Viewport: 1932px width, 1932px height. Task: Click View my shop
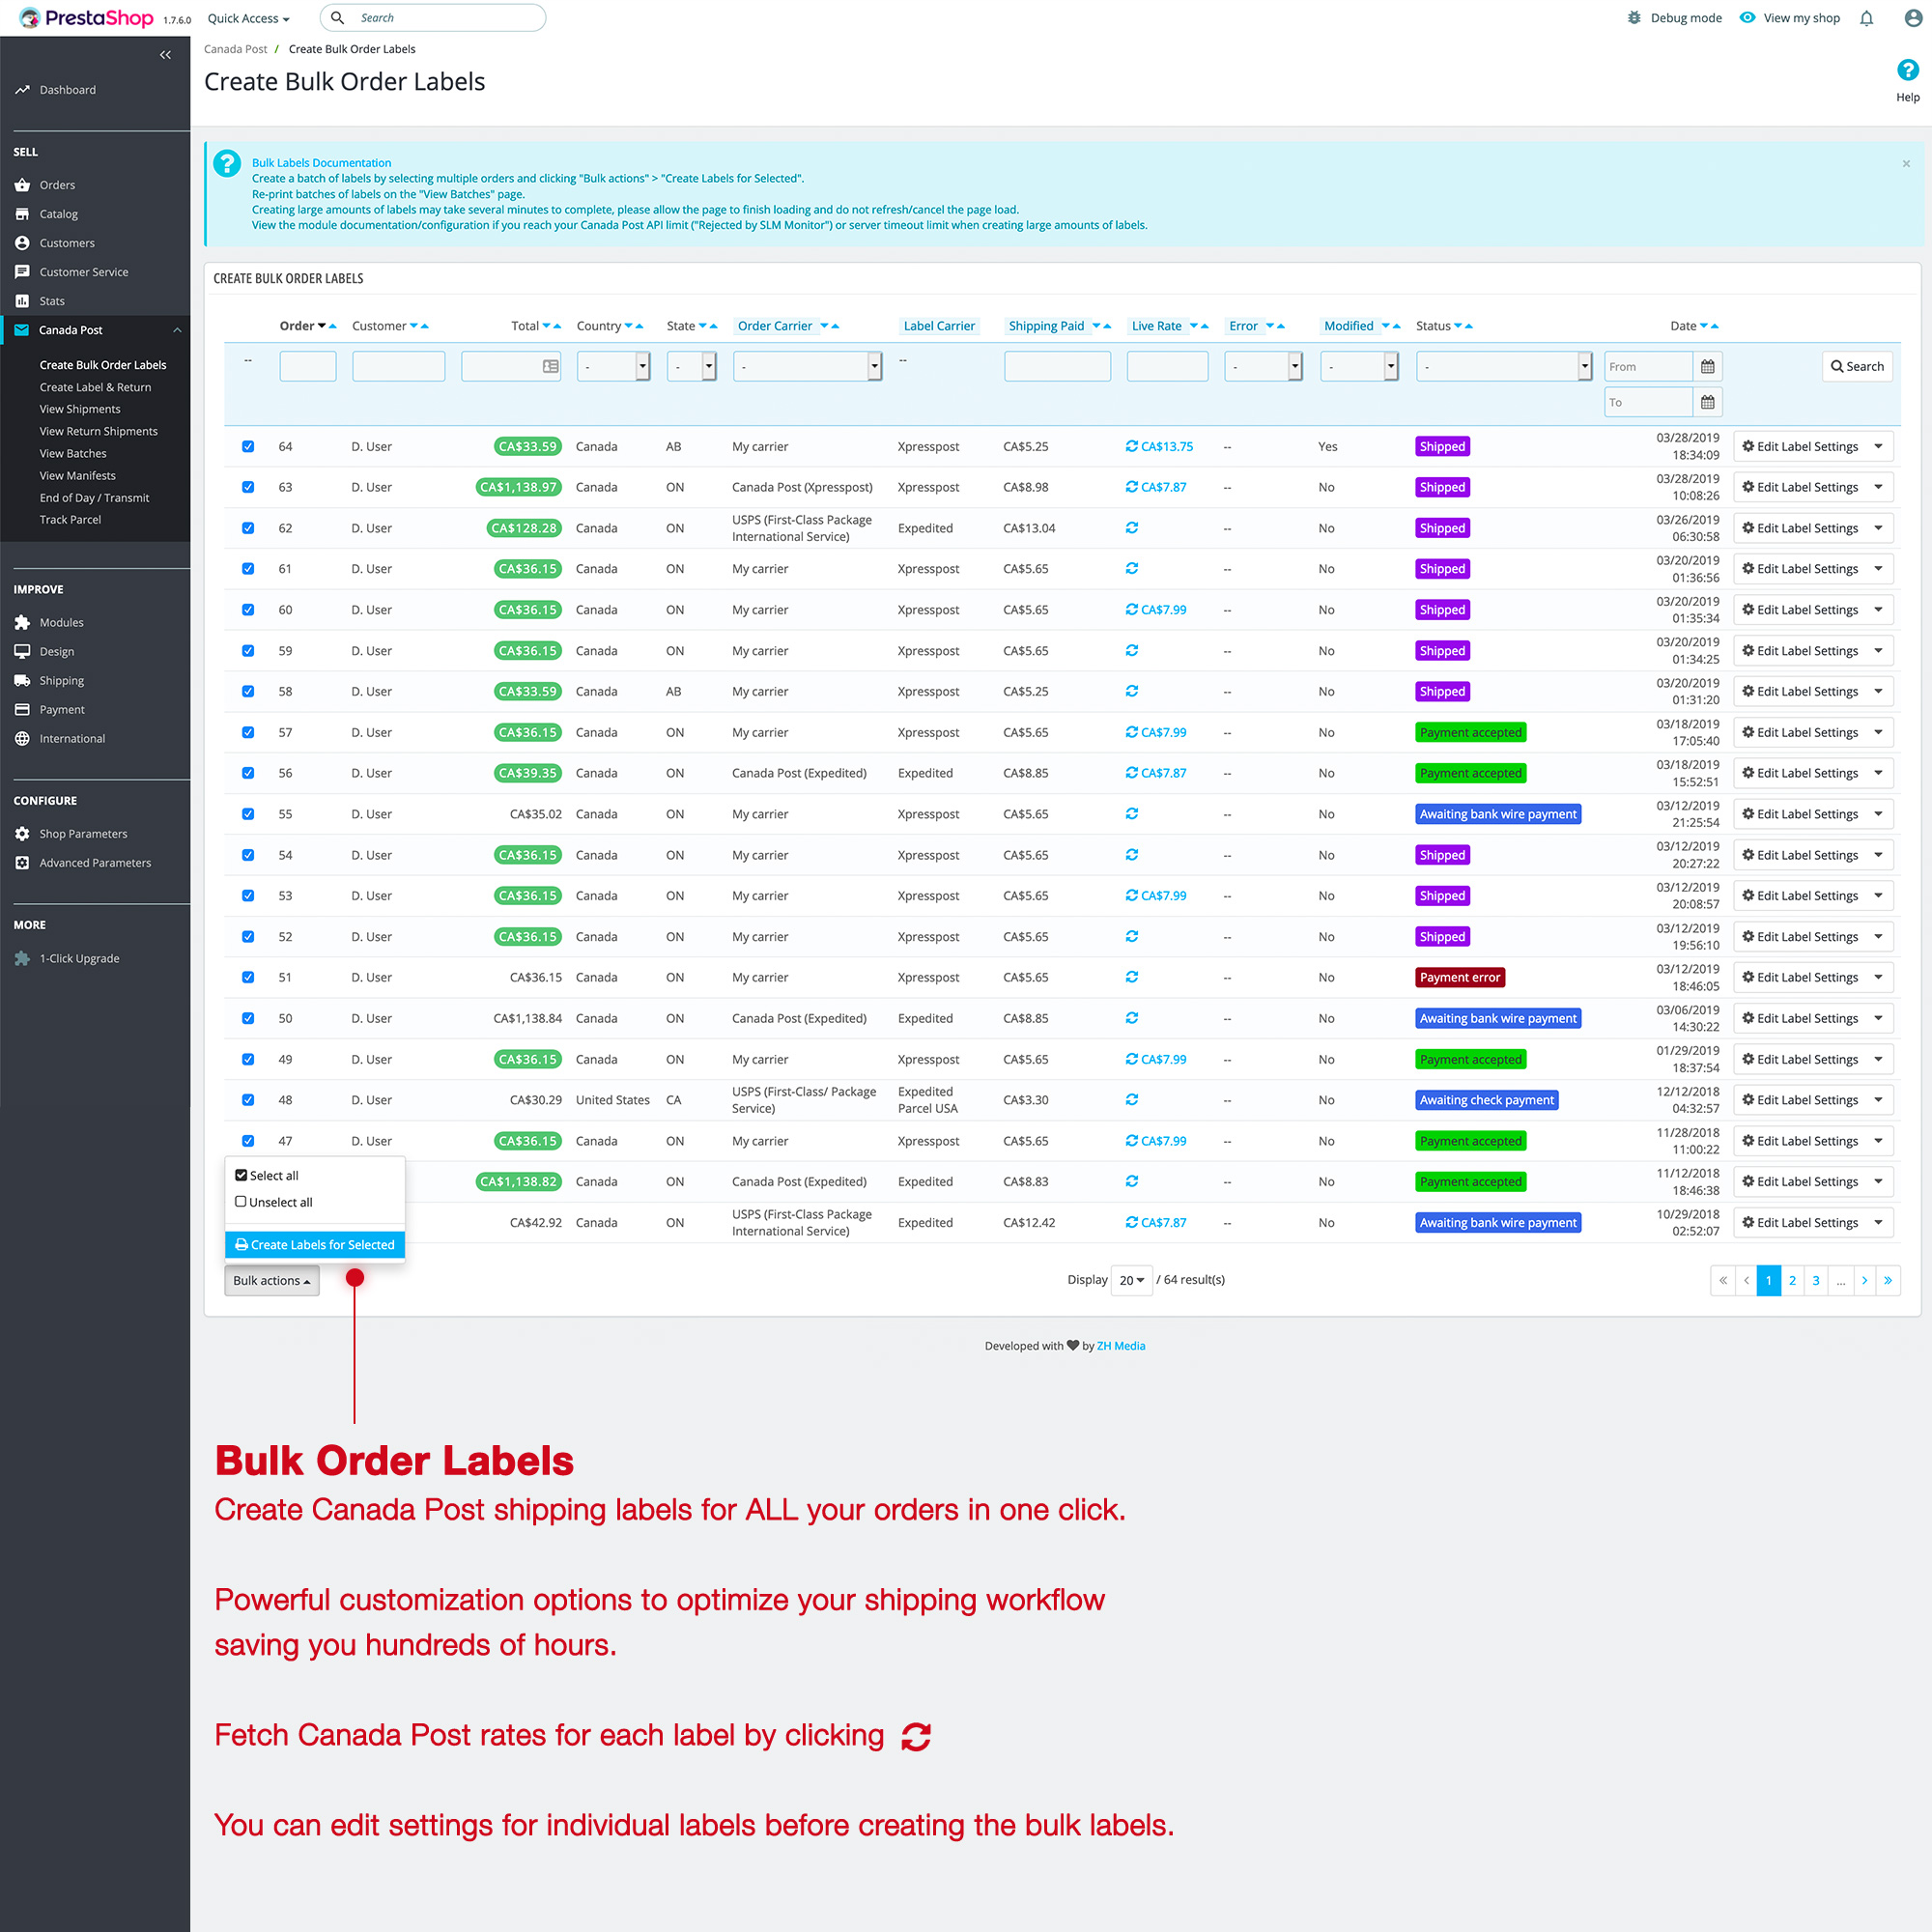click(x=1790, y=18)
